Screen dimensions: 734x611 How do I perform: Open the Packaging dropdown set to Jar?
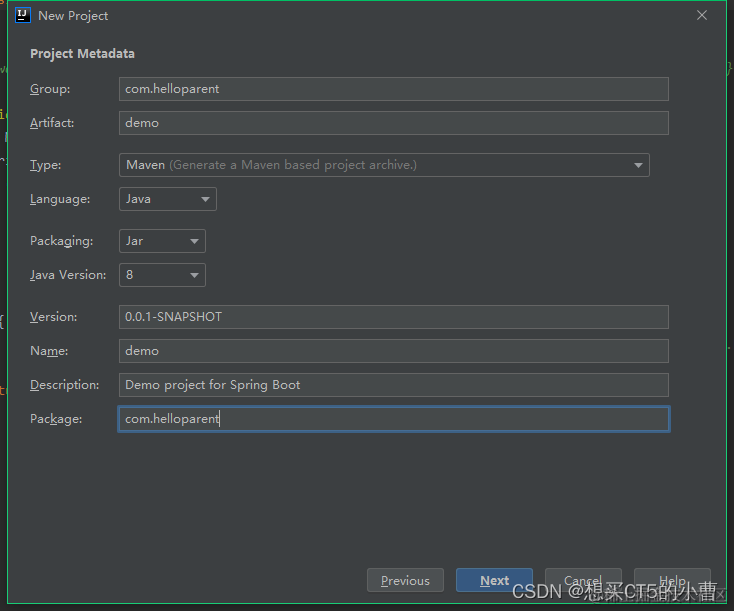coord(162,241)
